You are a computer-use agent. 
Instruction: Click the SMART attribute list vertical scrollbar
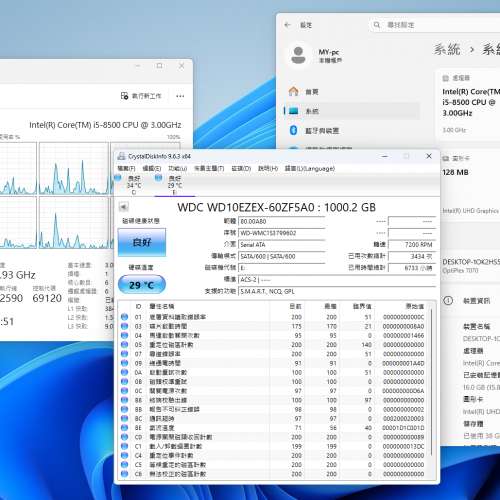[x=432, y=382]
